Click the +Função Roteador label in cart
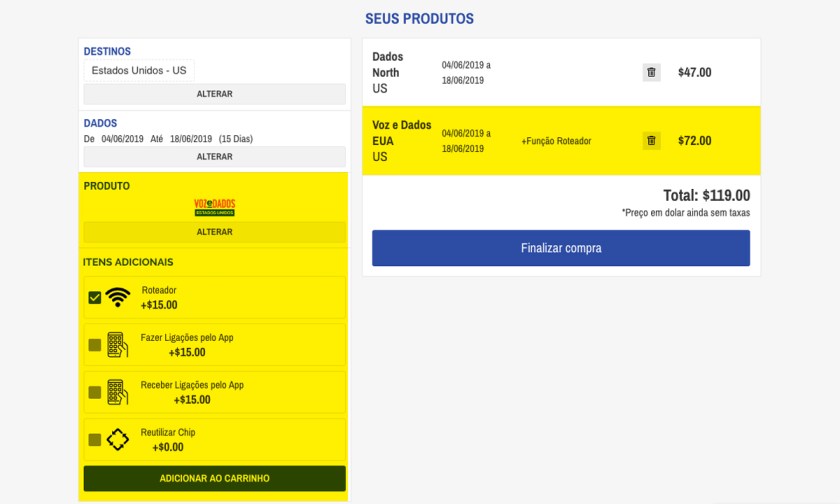This screenshot has height=504, width=840. [x=556, y=141]
